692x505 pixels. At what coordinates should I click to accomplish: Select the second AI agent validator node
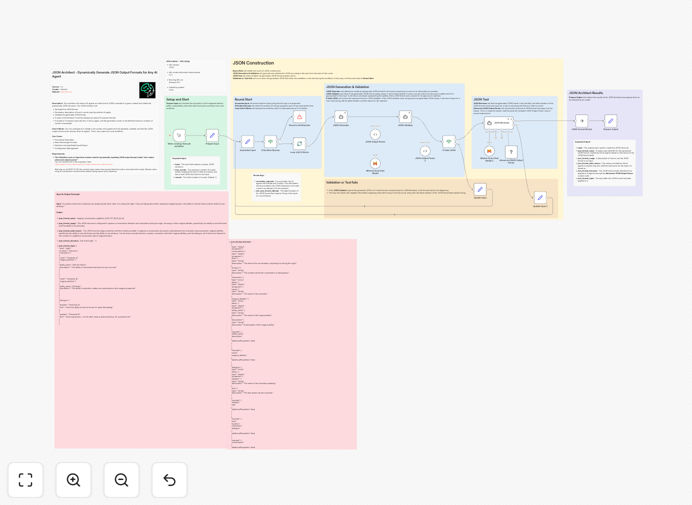click(405, 117)
